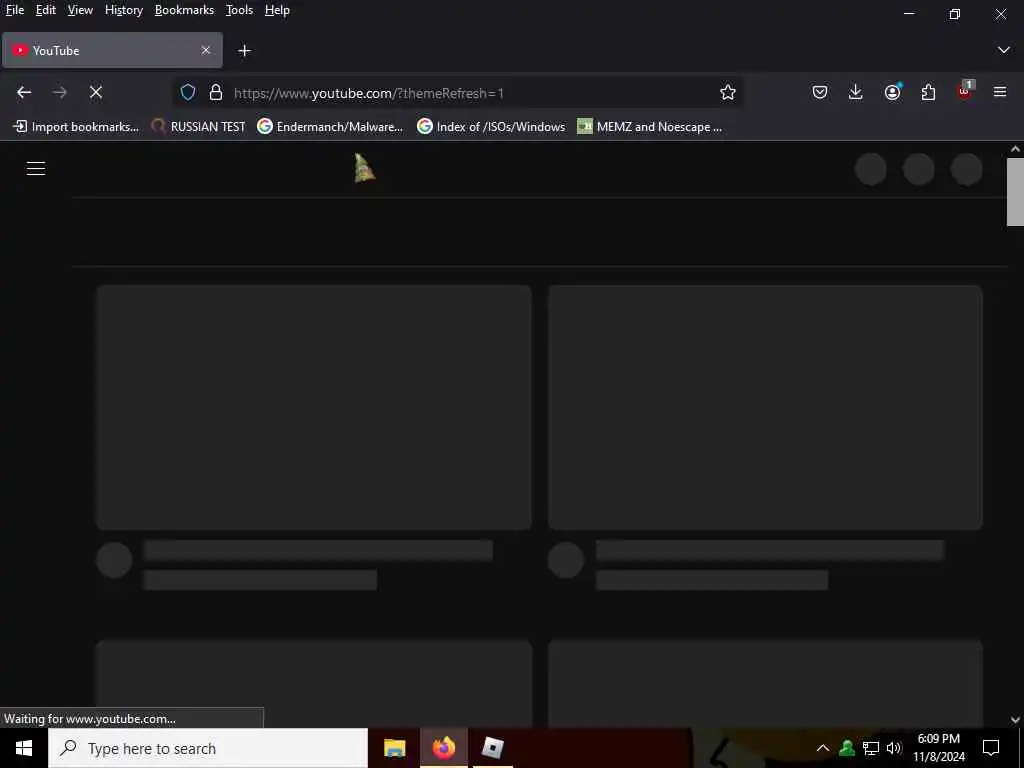Click the page logo image
Image resolution: width=1024 pixels, height=768 pixels.
364,168
